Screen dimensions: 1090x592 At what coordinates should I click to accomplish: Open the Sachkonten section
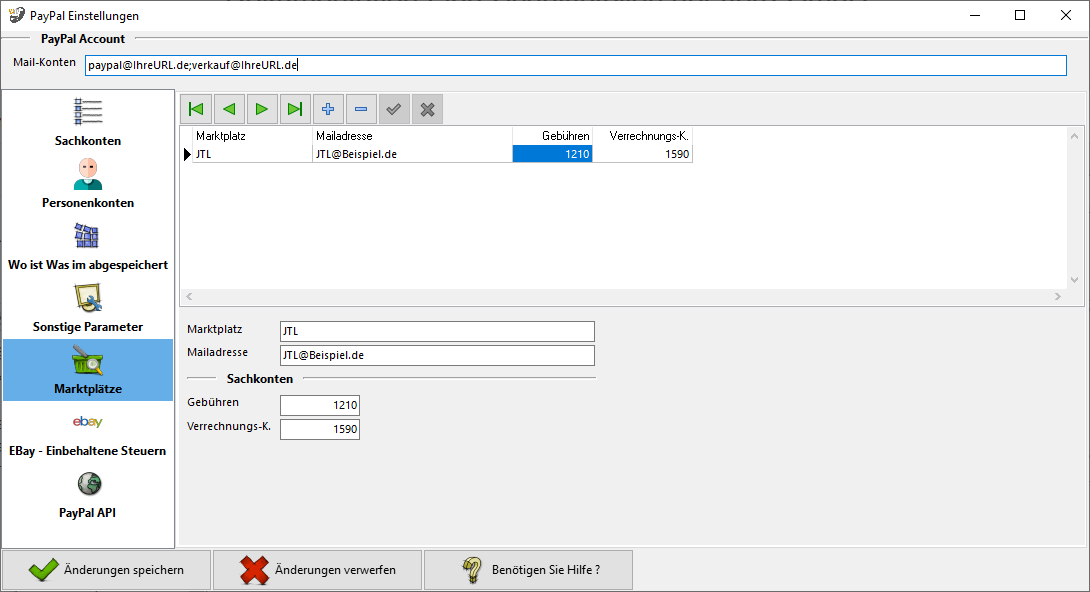[88, 122]
